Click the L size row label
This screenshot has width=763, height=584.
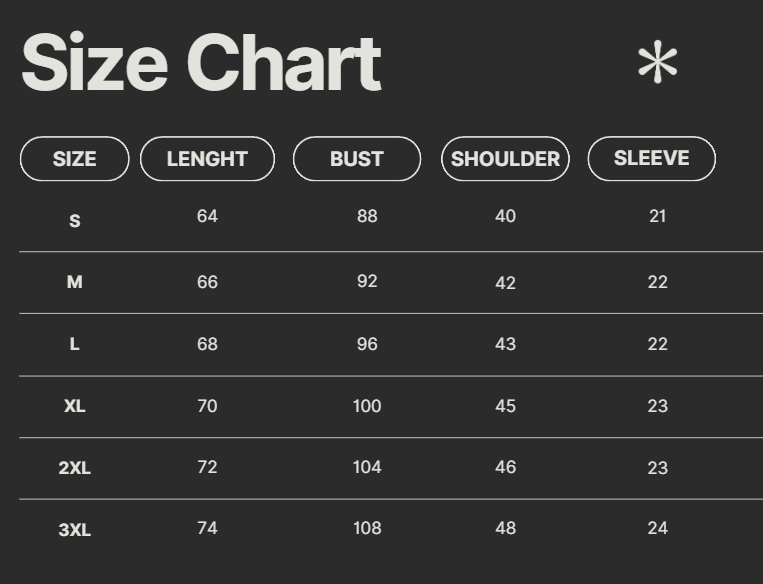[75, 345]
